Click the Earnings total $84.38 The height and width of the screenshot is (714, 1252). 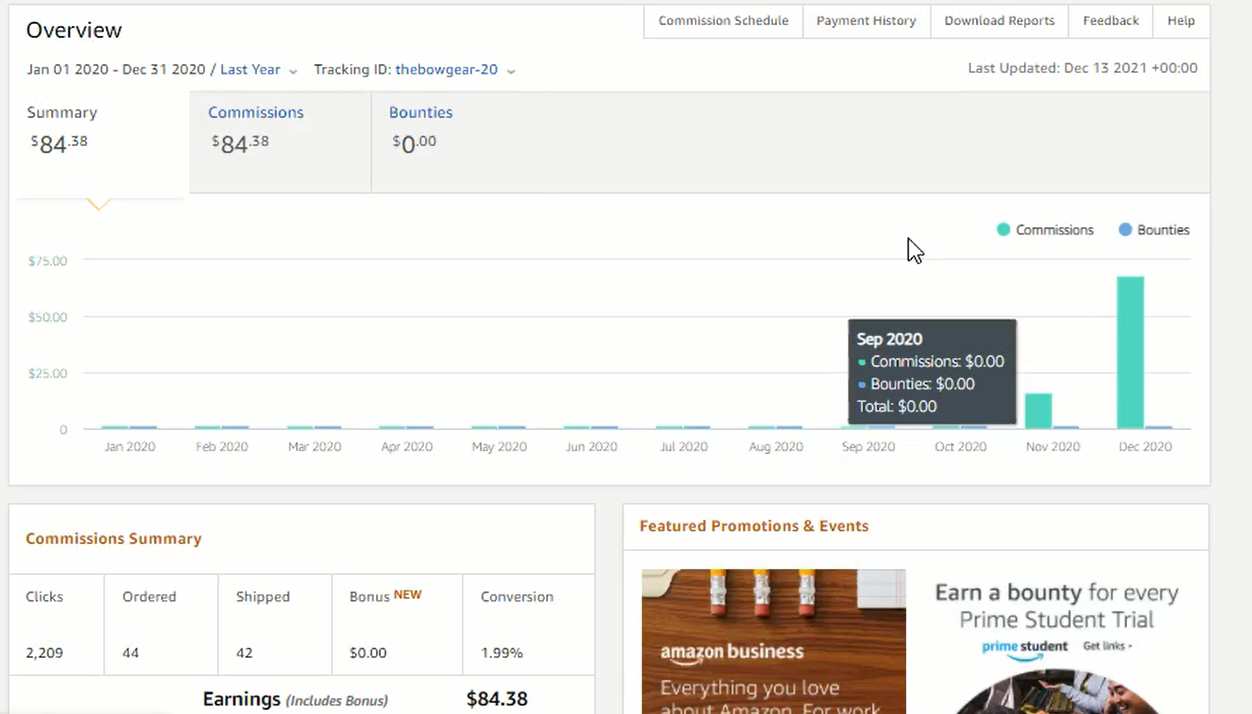click(497, 699)
